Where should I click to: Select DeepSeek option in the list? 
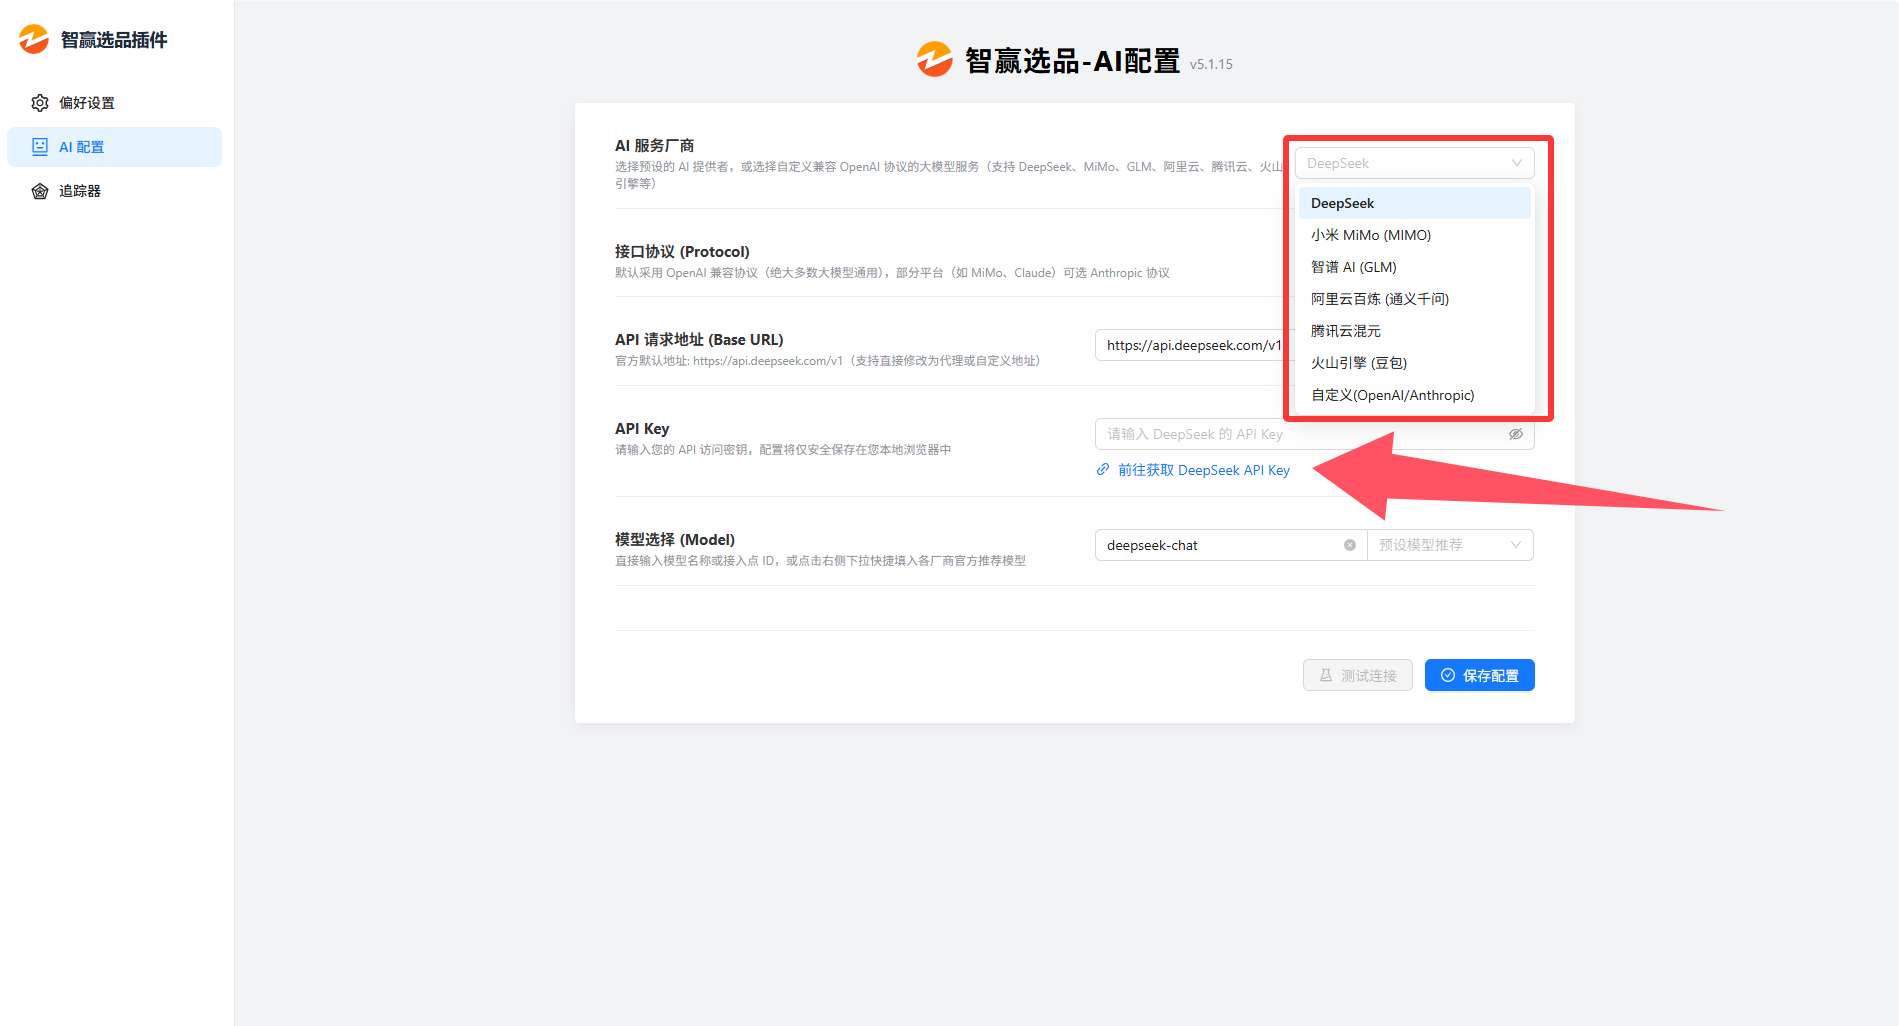pyautogui.click(x=1414, y=203)
